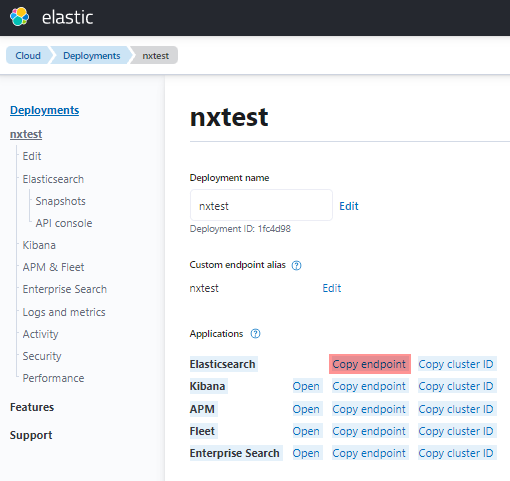Select the nxtest alias value text

[x=204, y=288]
